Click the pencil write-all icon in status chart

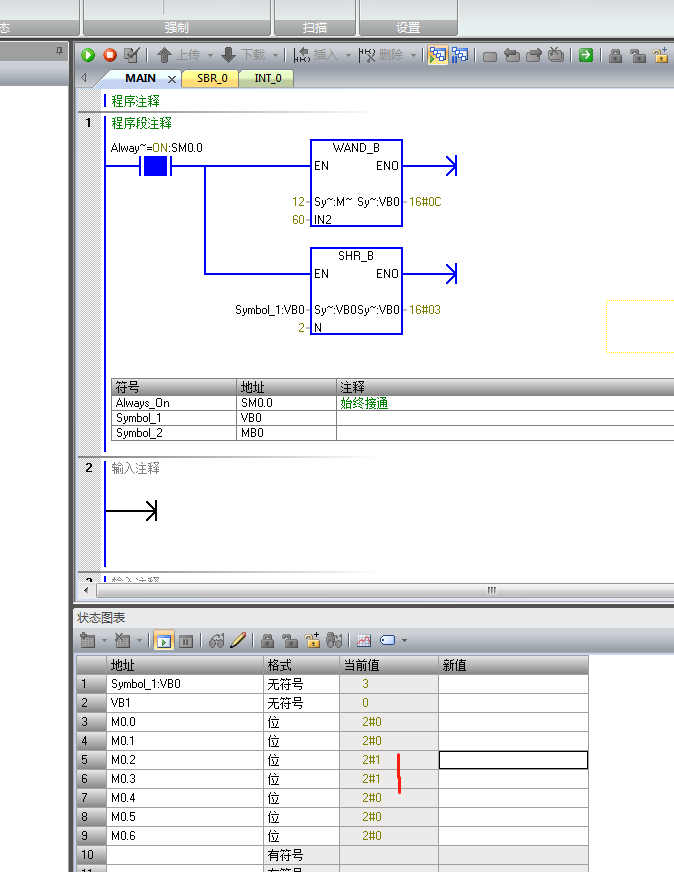(238, 640)
